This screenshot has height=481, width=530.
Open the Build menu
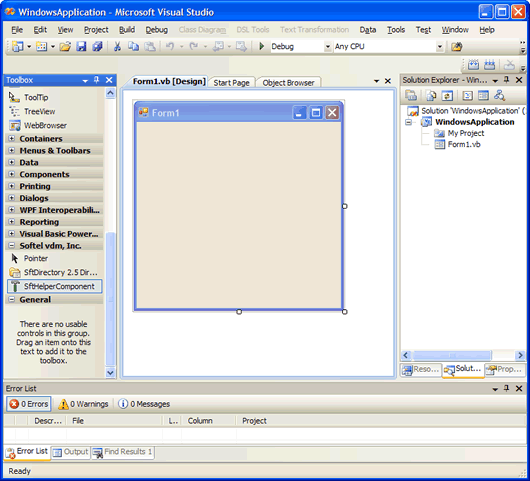(x=127, y=30)
